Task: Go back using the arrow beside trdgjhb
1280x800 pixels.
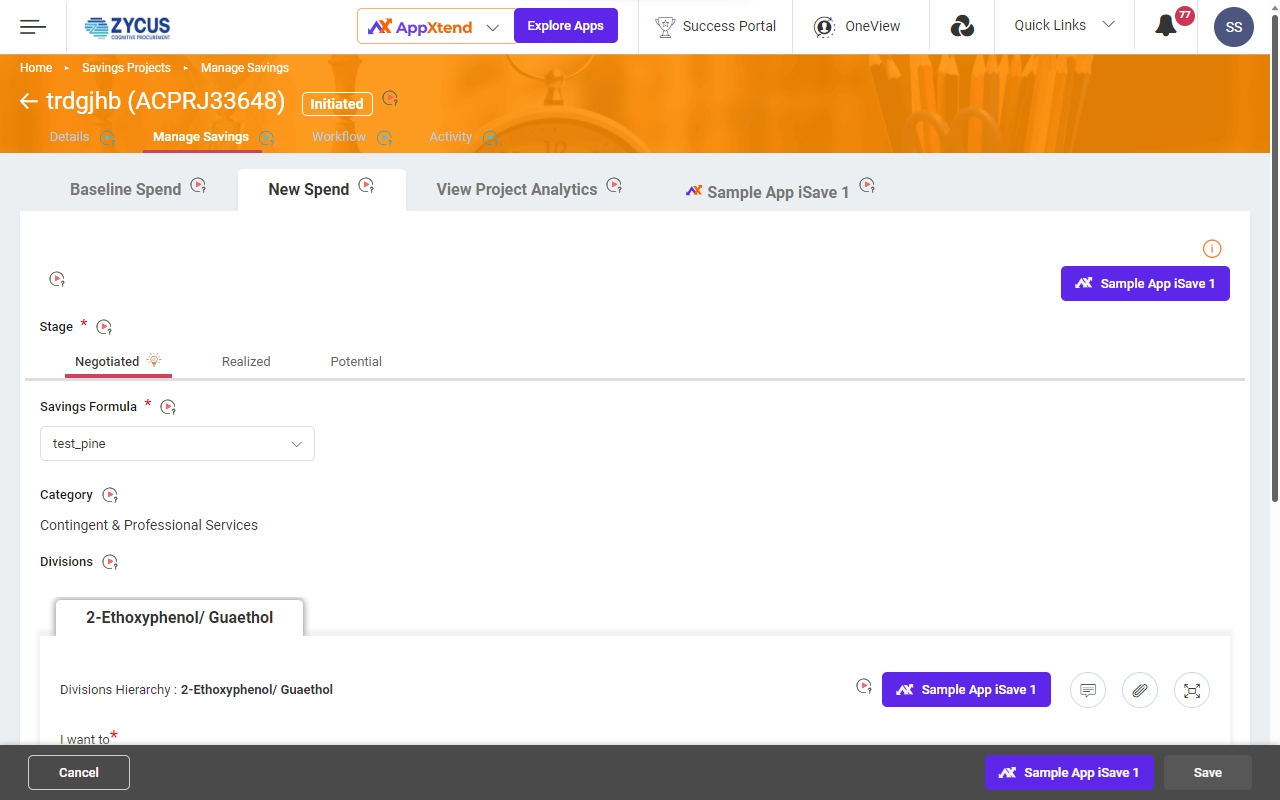Action: 29,101
